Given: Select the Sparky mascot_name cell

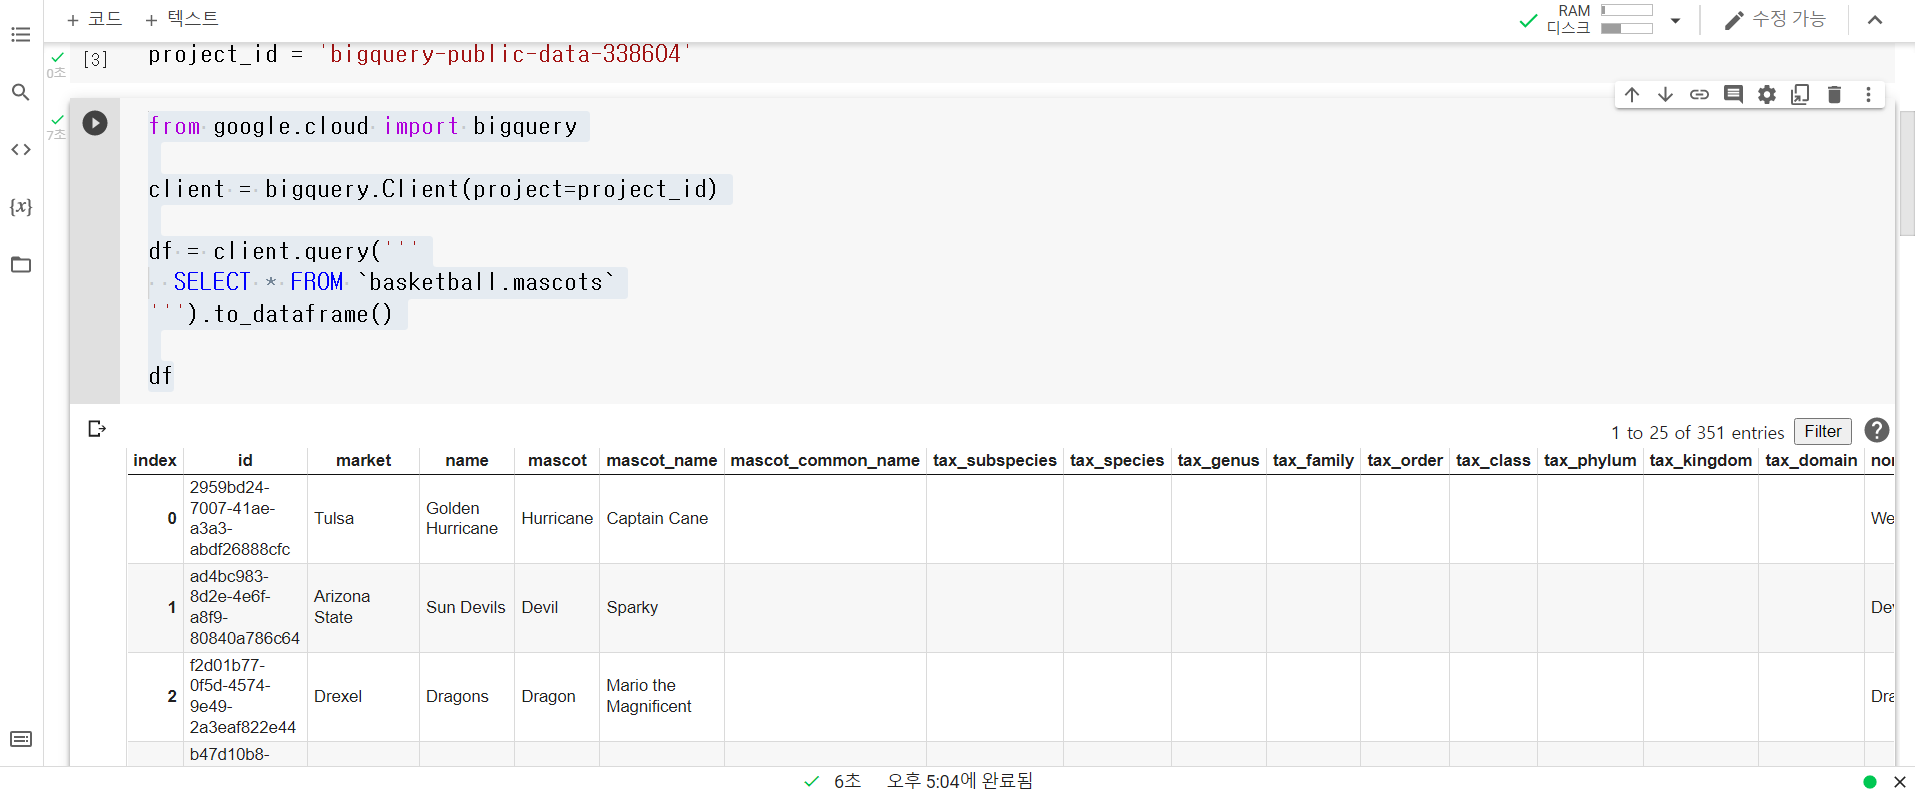Looking at the screenshot, I should tap(661, 607).
